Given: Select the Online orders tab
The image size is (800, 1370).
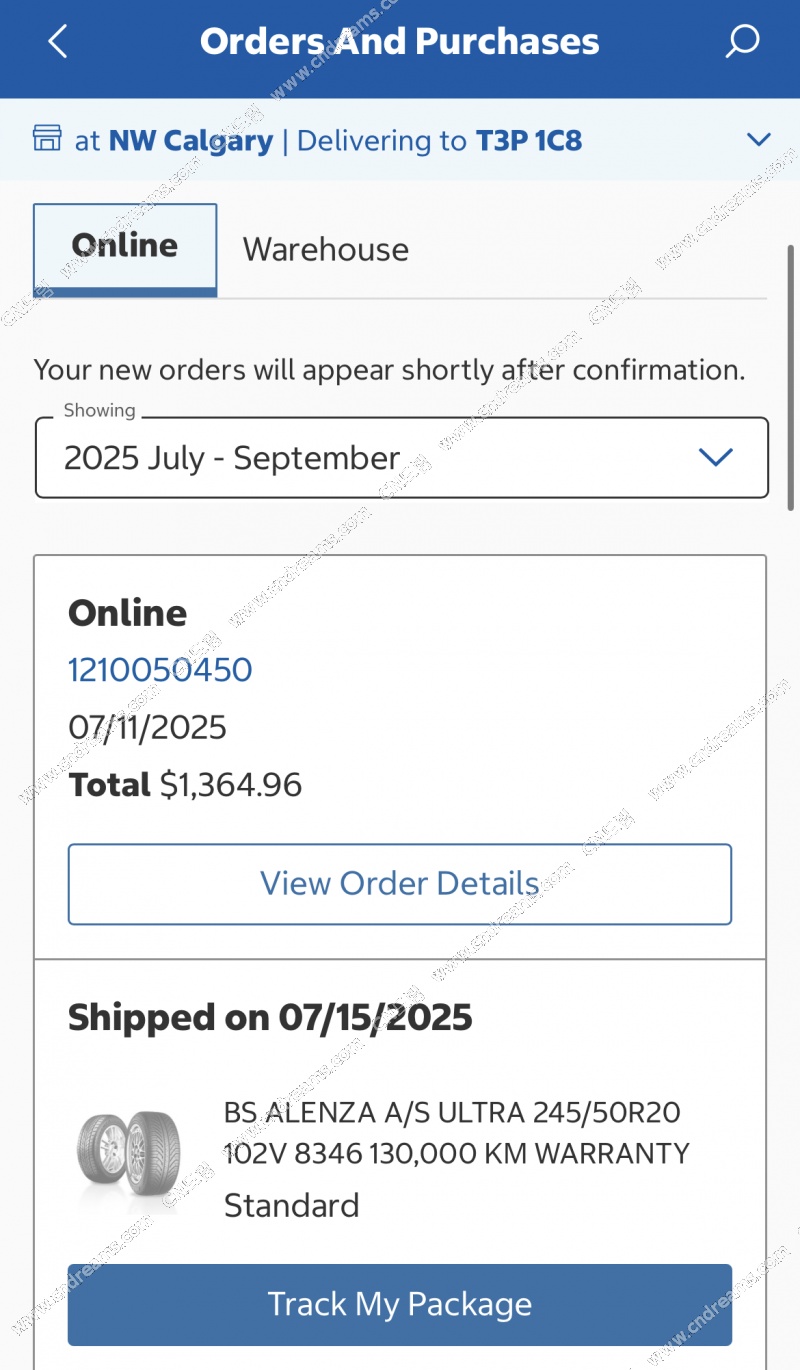Looking at the screenshot, I should [x=125, y=247].
